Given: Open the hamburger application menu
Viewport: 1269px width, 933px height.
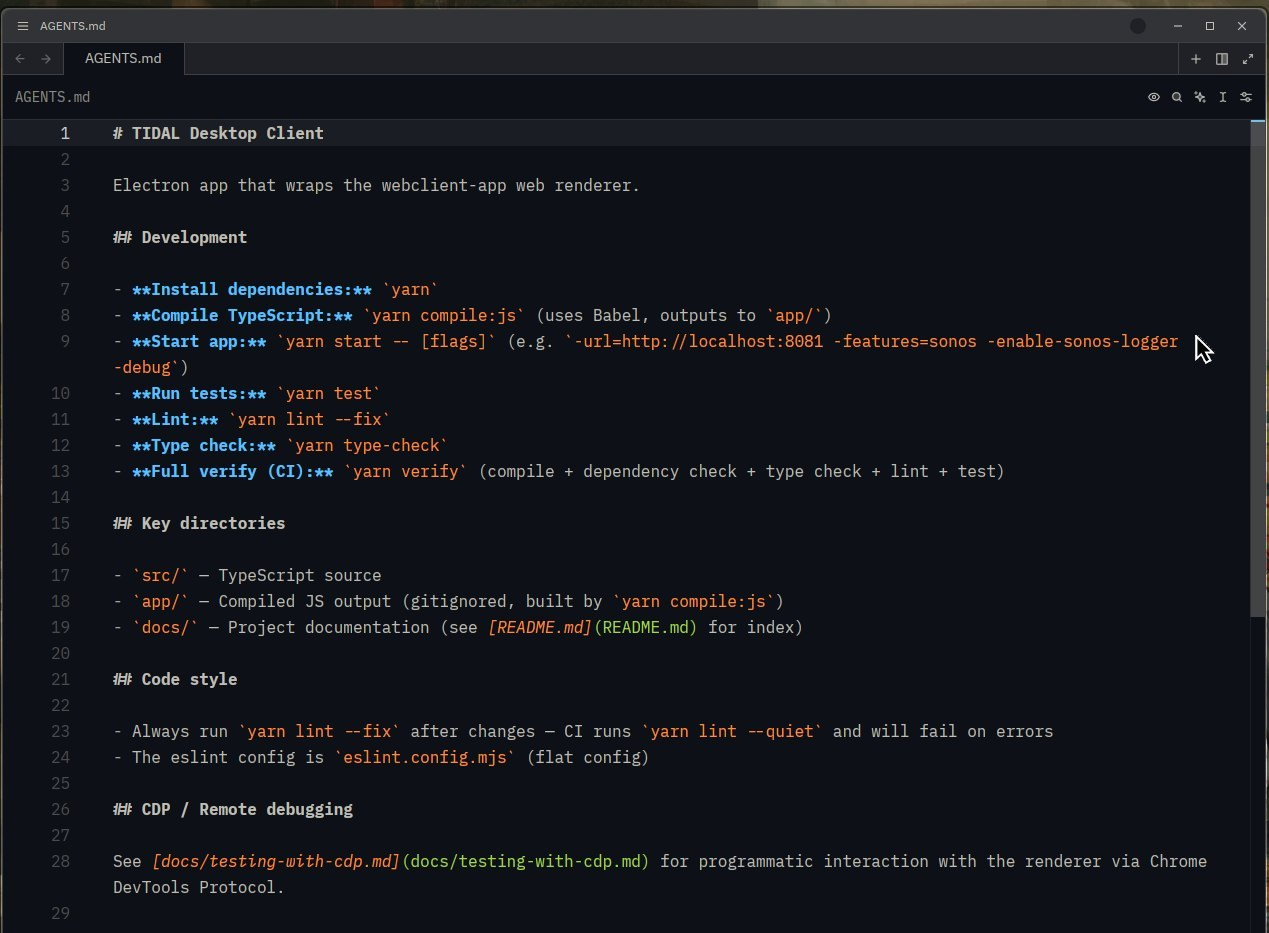Looking at the screenshot, I should click(23, 26).
